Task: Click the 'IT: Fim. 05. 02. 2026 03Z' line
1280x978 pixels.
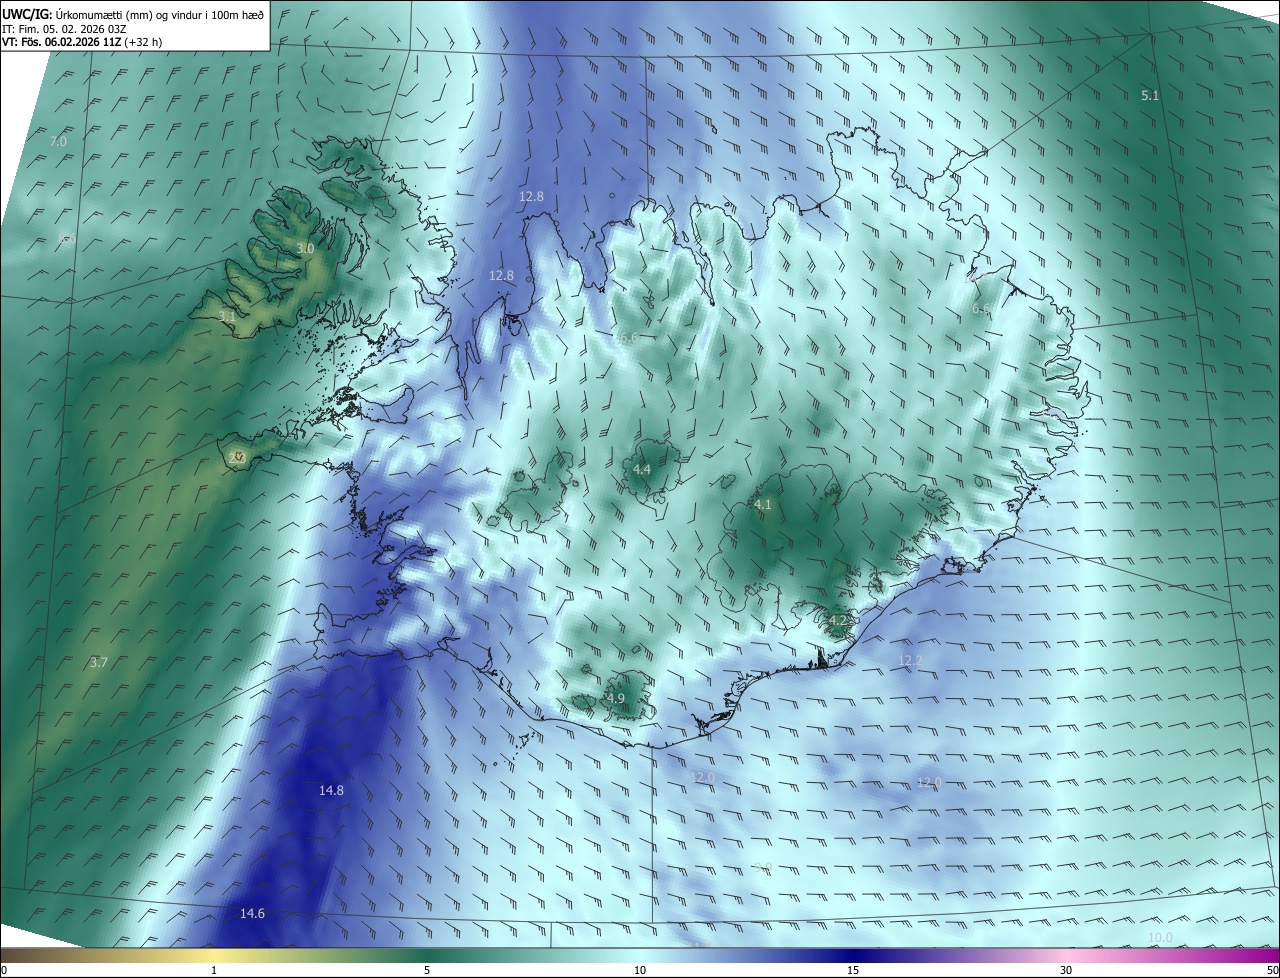Action: pyautogui.click(x=64, y=28)
